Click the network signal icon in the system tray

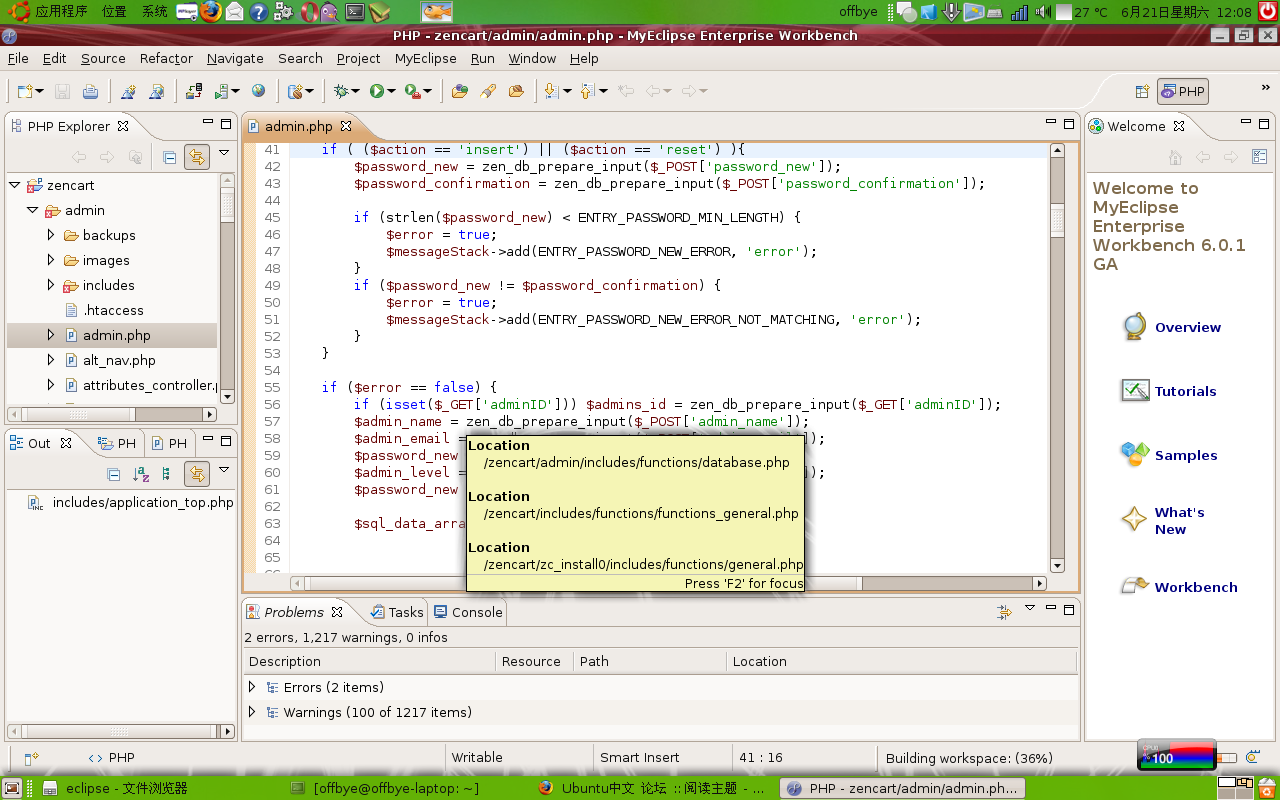click(x=1019, y=12)
